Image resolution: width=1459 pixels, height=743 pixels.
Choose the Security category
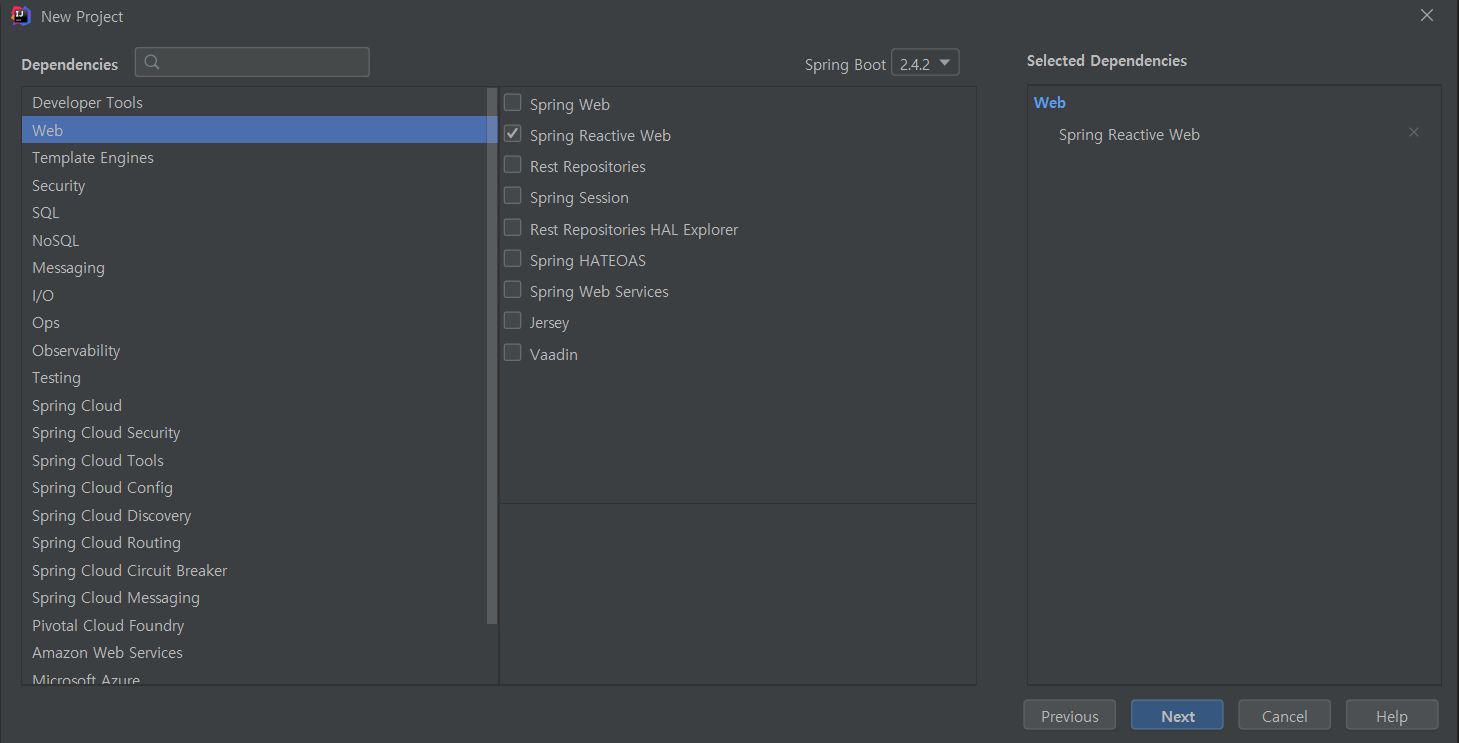[254, 185]
